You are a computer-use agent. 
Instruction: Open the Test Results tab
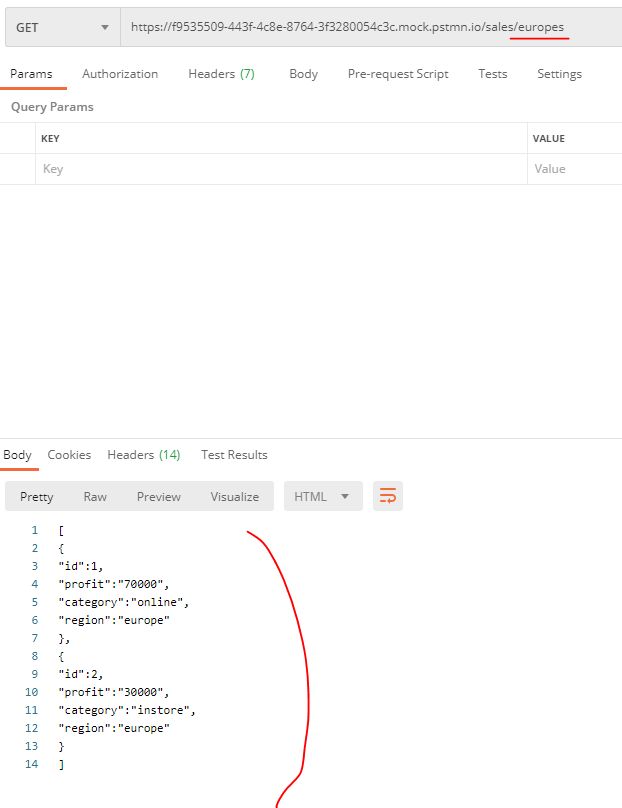[x=234, y=455]
